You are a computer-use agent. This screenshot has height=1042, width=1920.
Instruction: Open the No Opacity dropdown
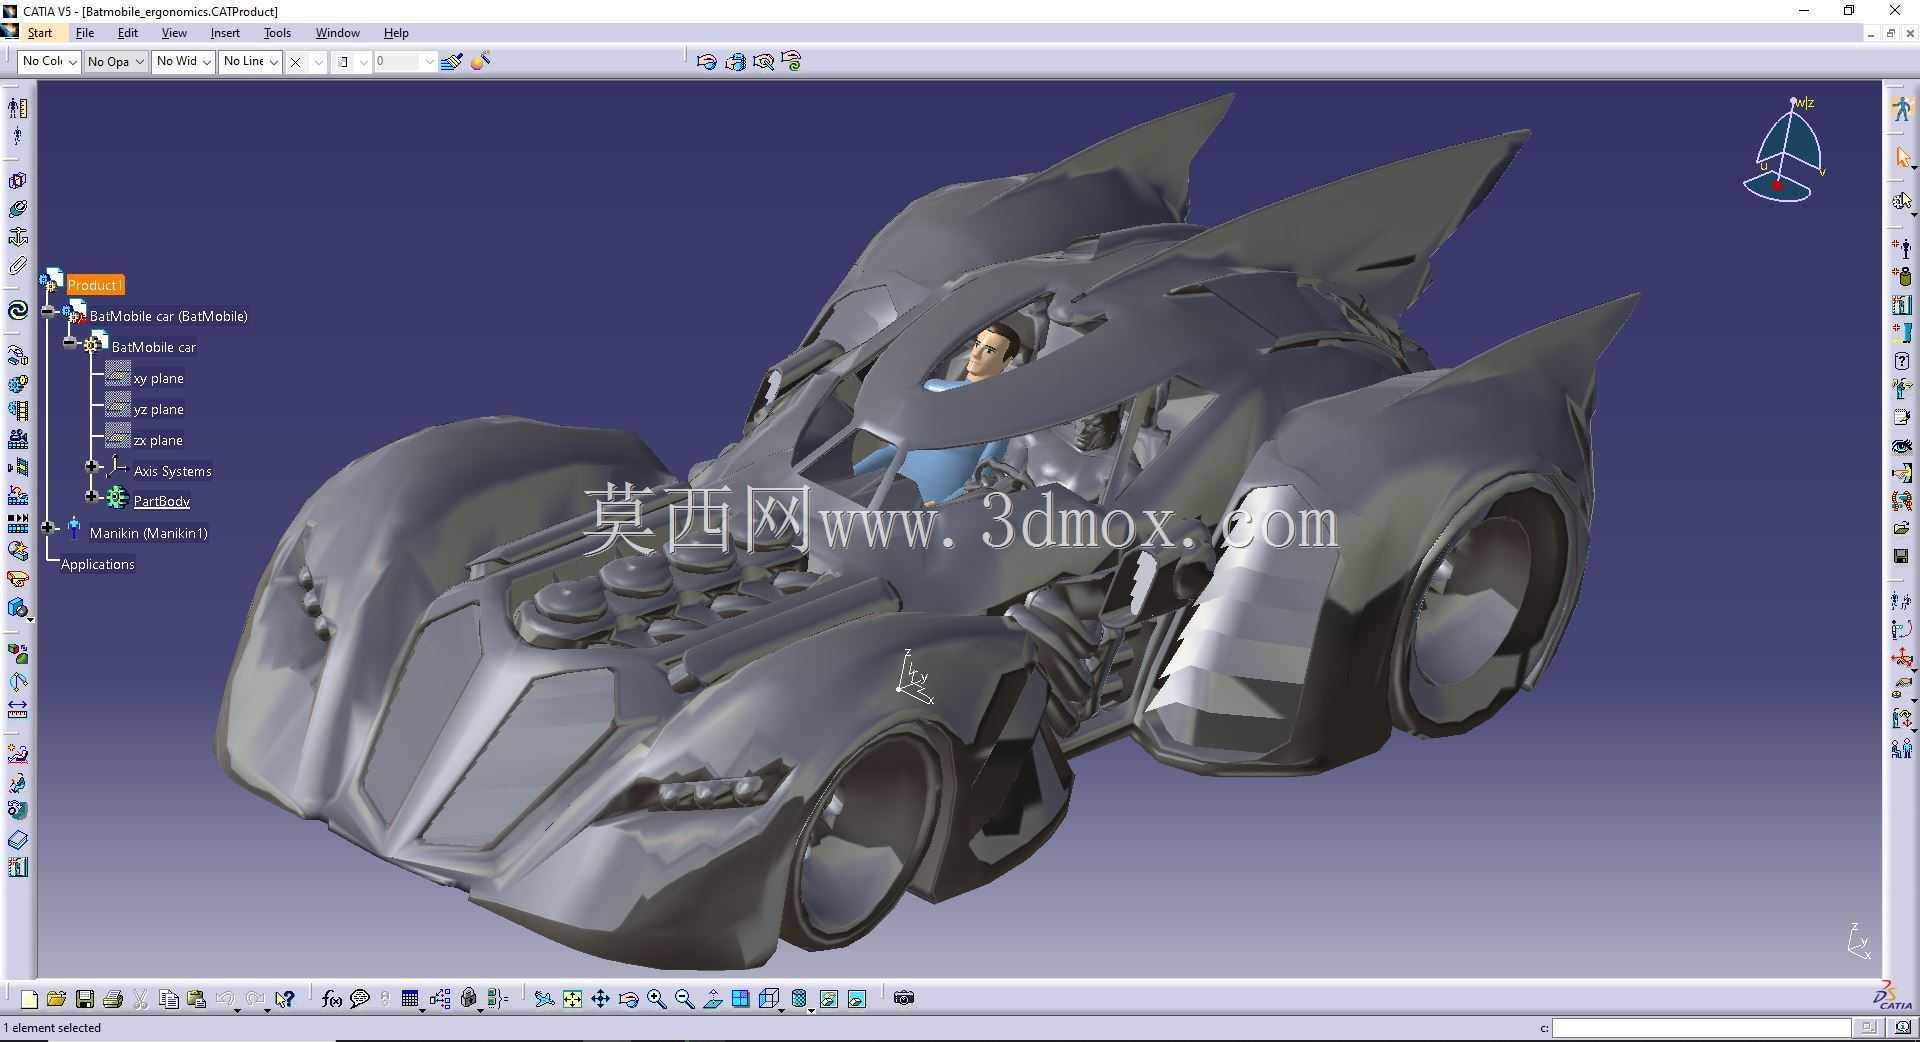tap(115, 62)
